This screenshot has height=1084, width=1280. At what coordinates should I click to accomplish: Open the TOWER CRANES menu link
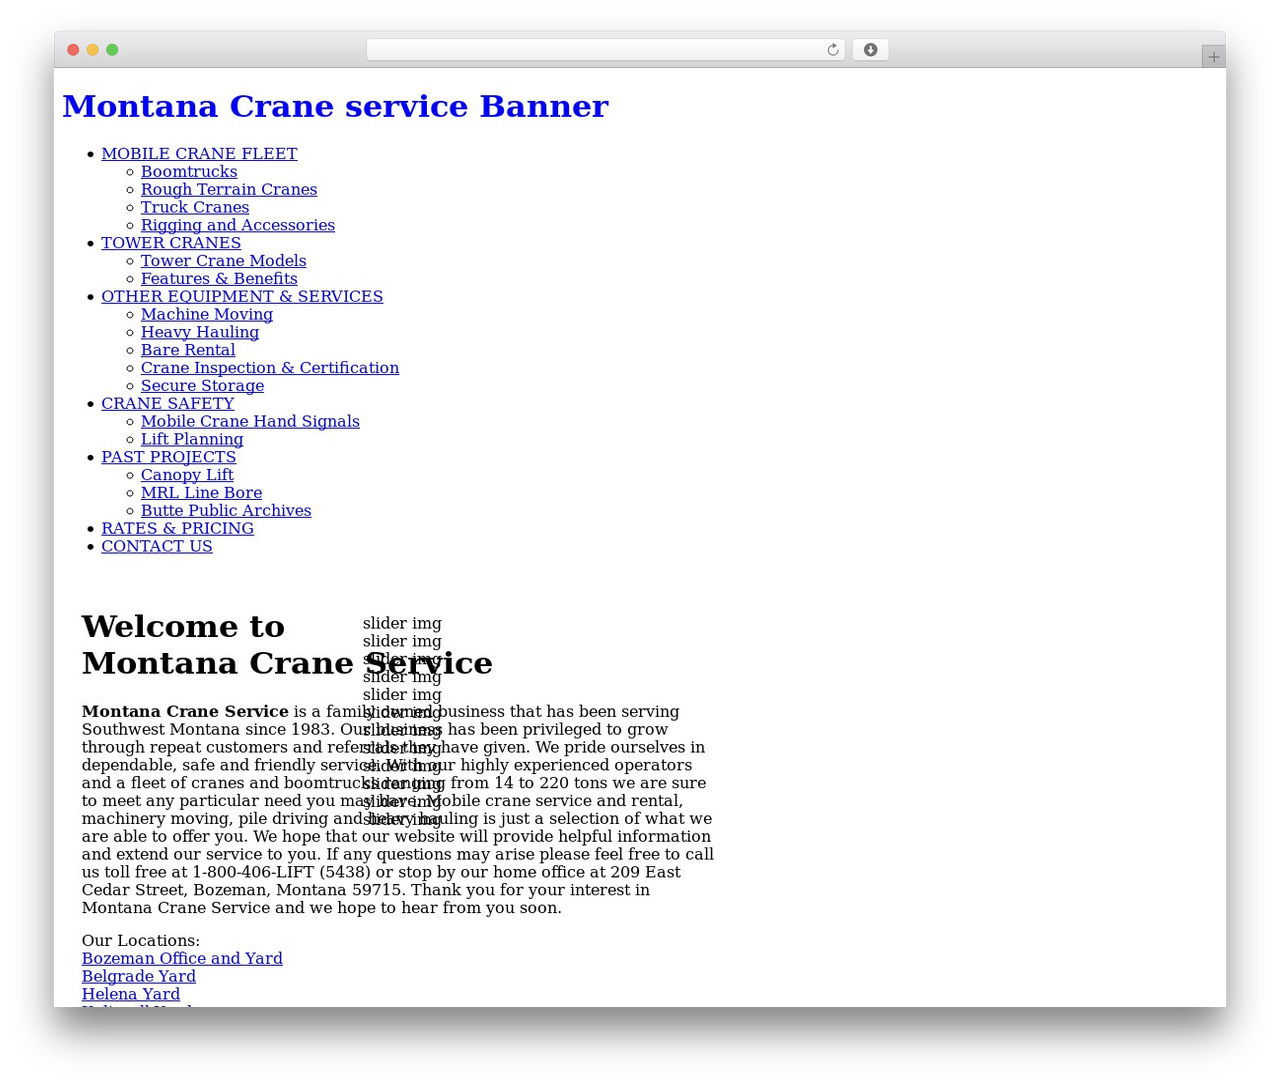pos(171,243)
